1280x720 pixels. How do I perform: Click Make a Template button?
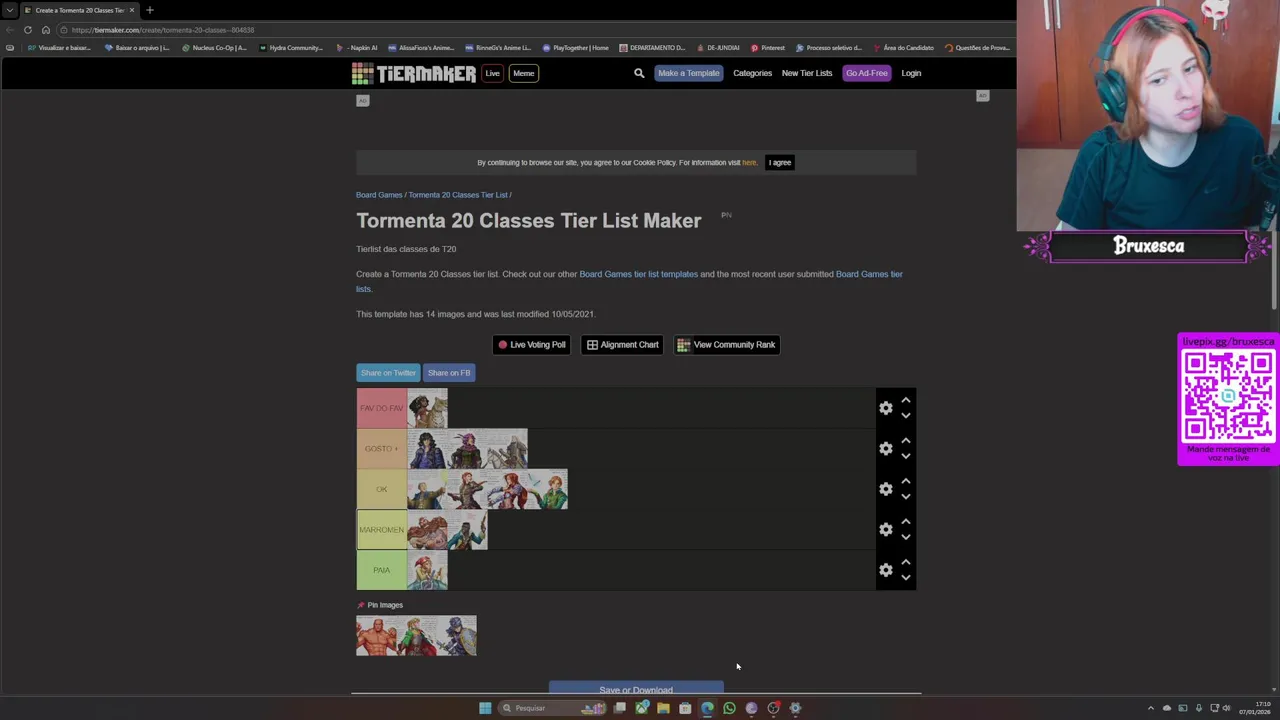pyautogui.click(x=688, y=73)
